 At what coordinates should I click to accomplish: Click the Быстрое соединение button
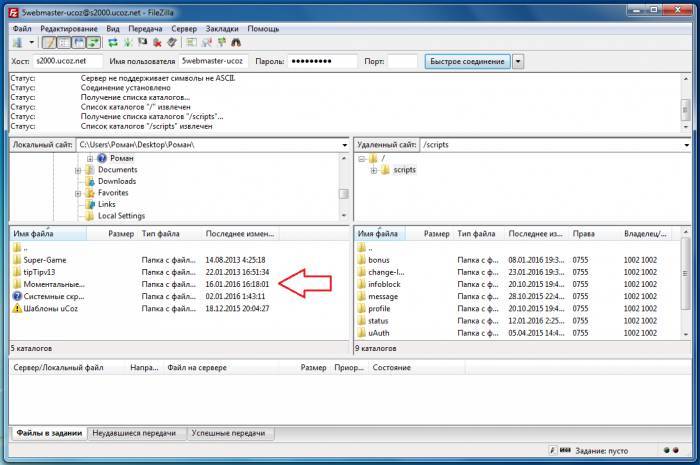(467, 62)
